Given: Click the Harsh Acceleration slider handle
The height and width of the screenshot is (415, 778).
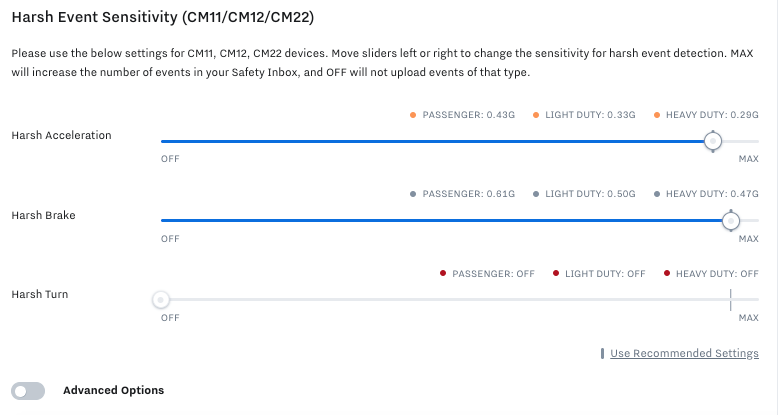Looking at the screenshot, I should coord(712,142).
